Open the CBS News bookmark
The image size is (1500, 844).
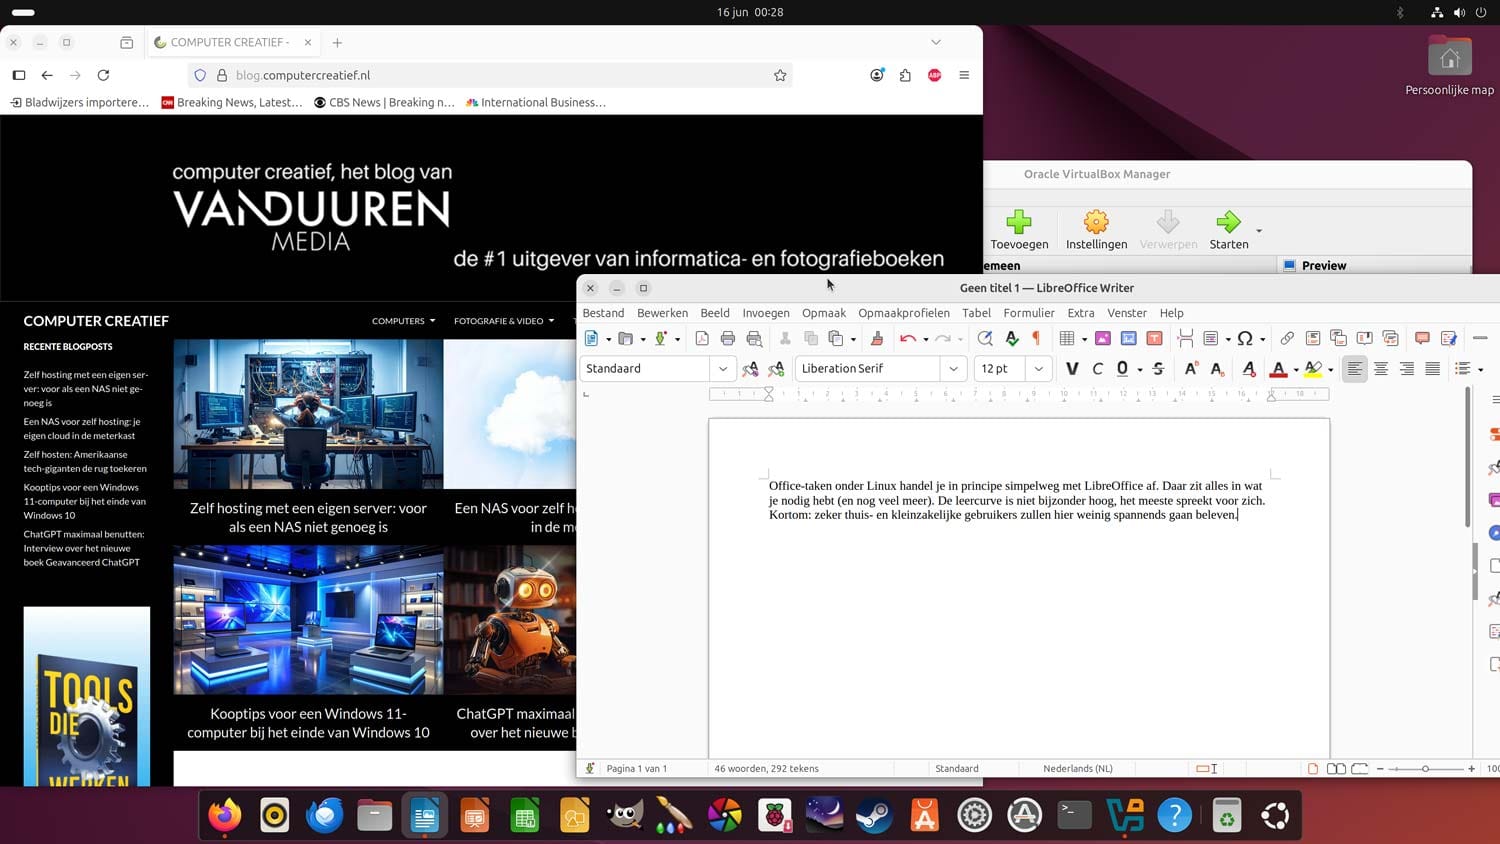[x=384, y=102]
